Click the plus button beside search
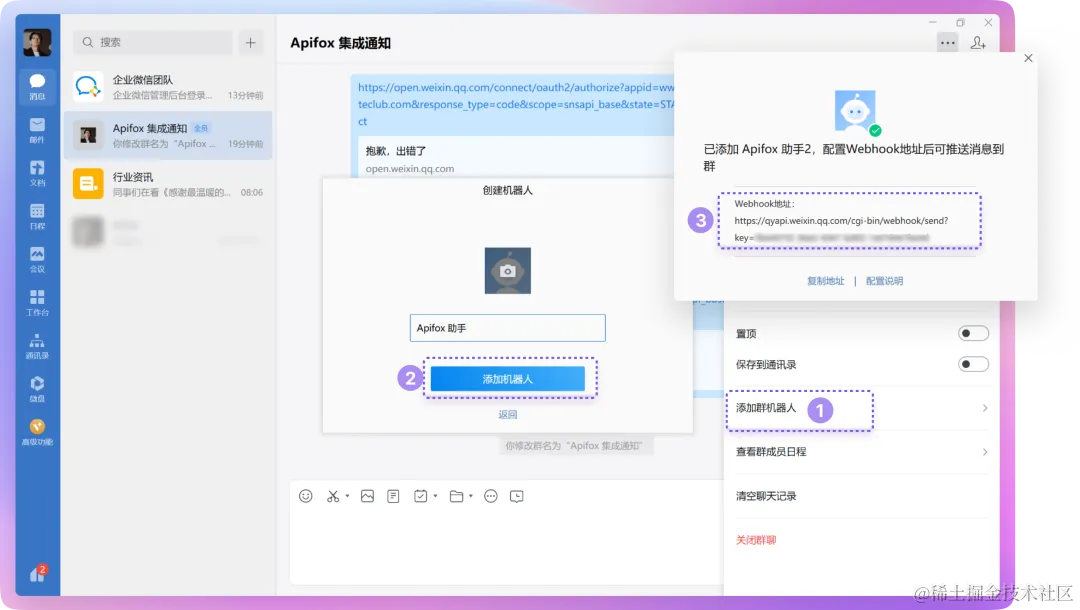 pos(251,42)
